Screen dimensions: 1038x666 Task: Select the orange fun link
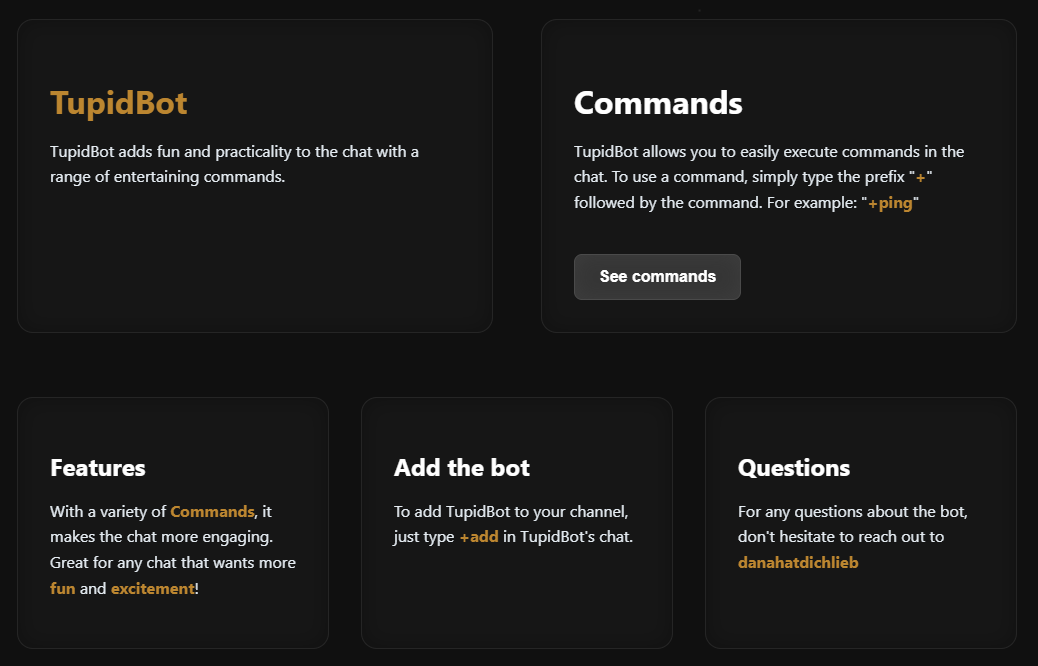coord(63,588)
